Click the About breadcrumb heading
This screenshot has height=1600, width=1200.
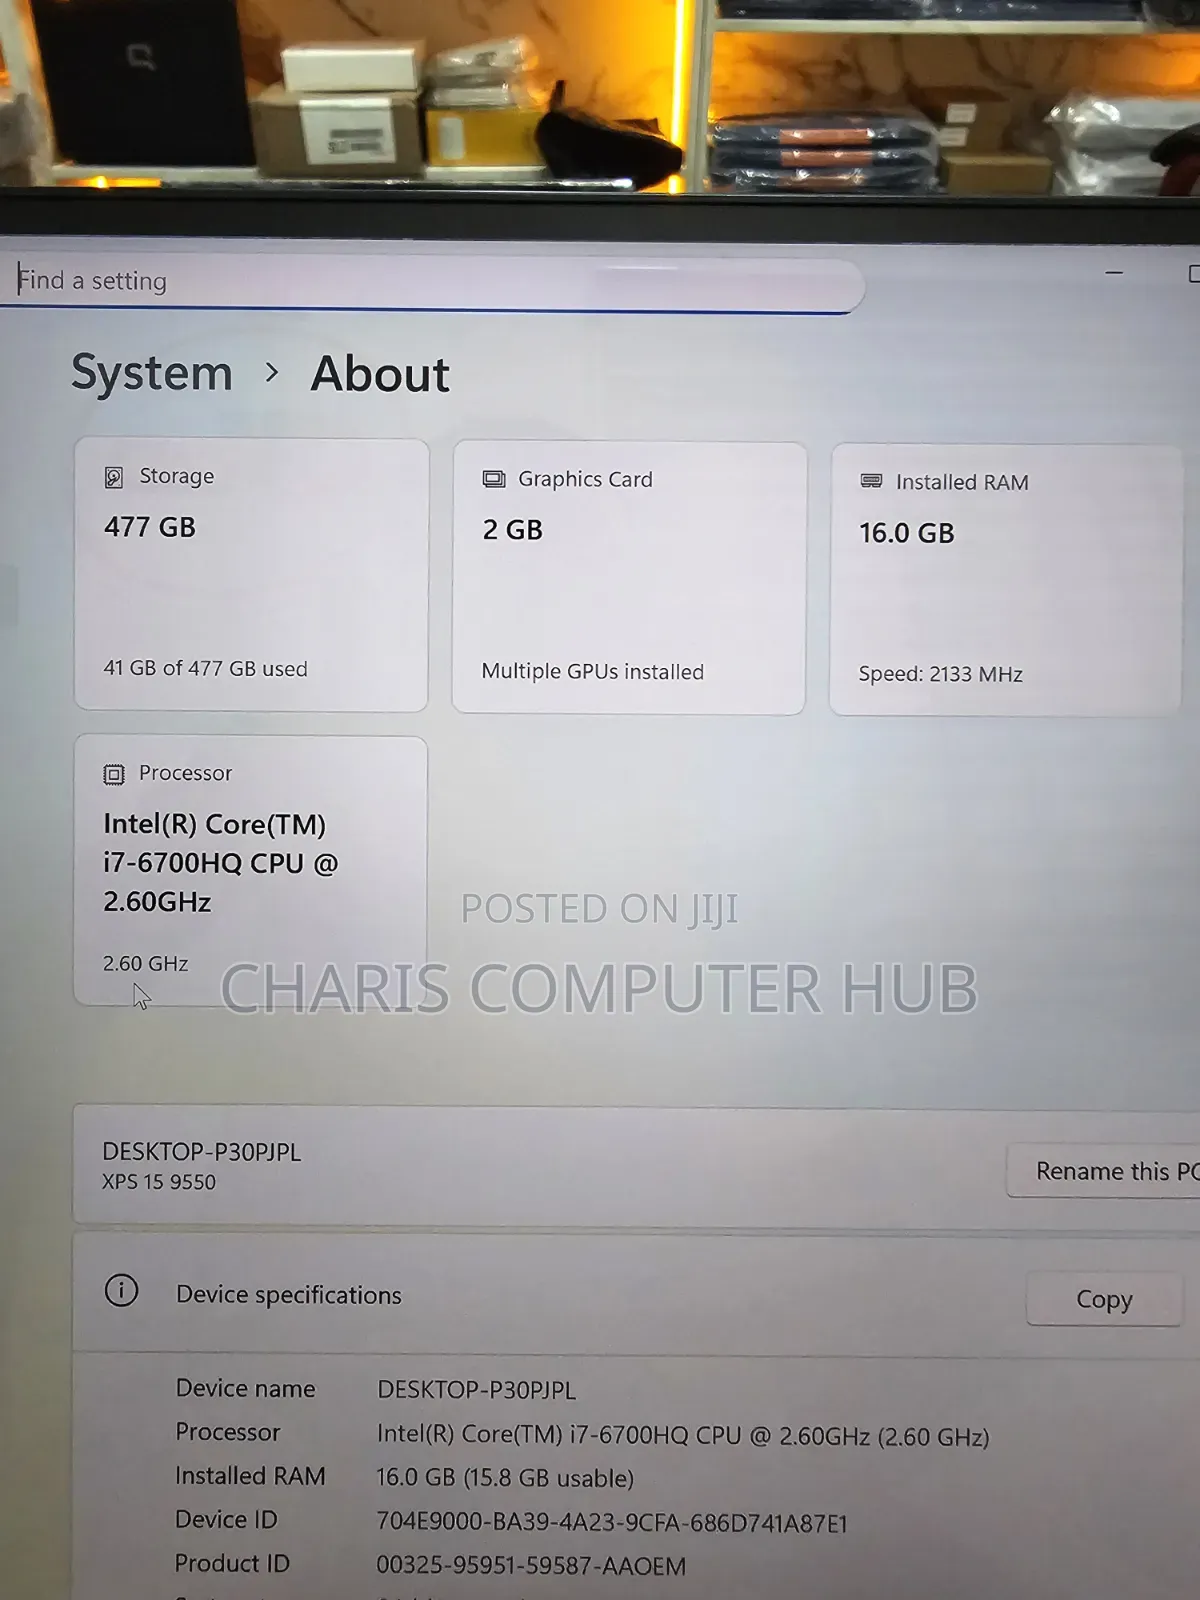point(380,374)
